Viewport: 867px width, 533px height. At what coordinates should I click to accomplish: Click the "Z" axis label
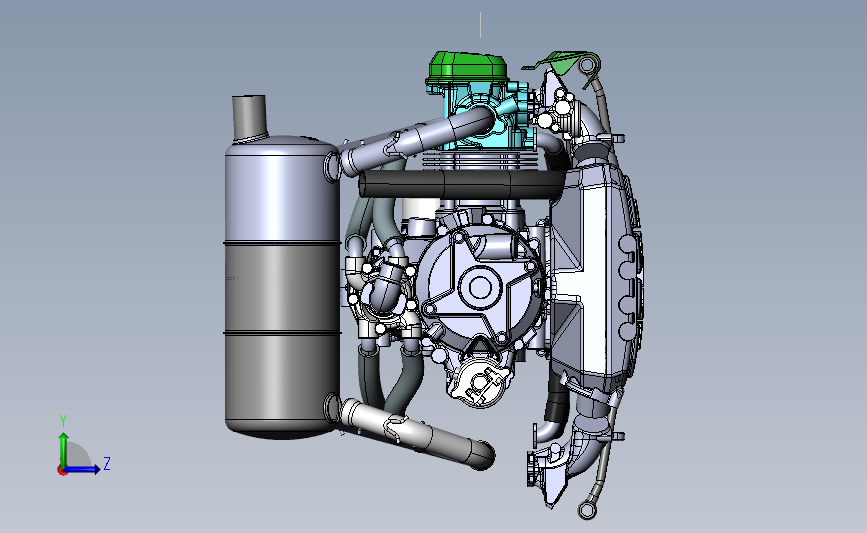(x=107, y=463)
